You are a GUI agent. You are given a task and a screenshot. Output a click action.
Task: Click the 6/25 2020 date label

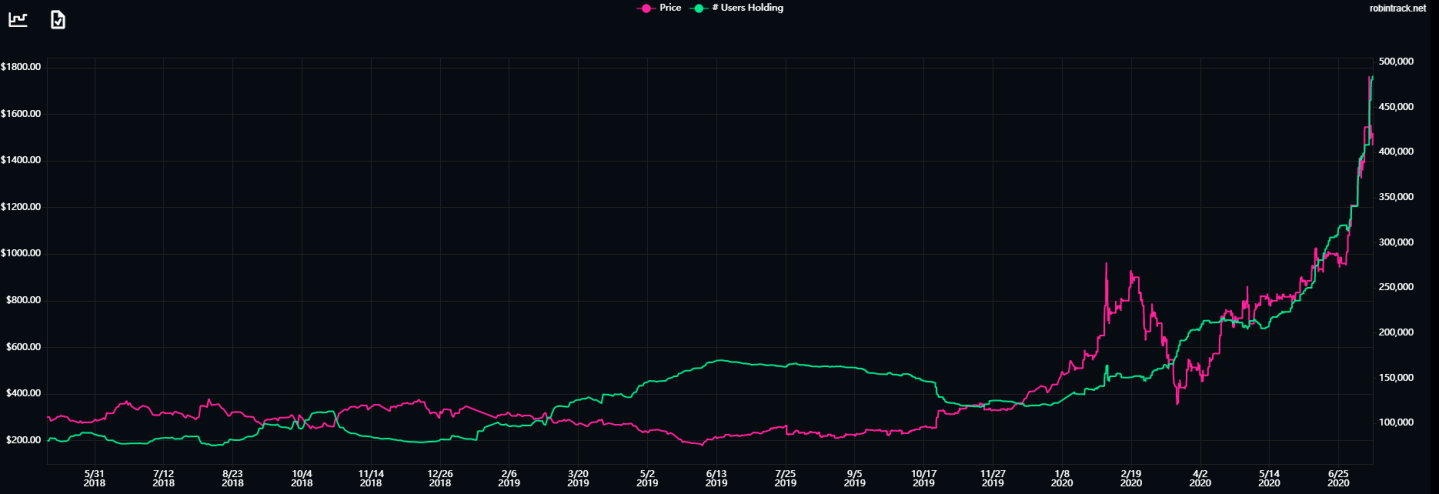pos(1339,478)
